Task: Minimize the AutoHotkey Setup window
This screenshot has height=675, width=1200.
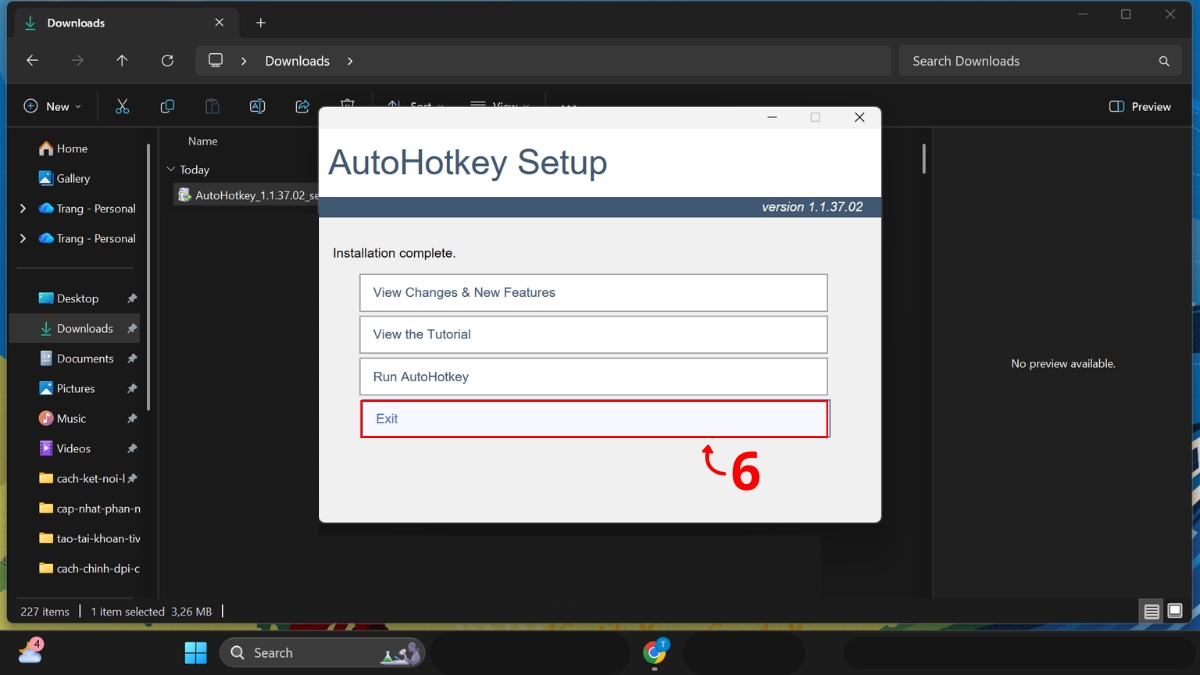Action: point(772,117)
